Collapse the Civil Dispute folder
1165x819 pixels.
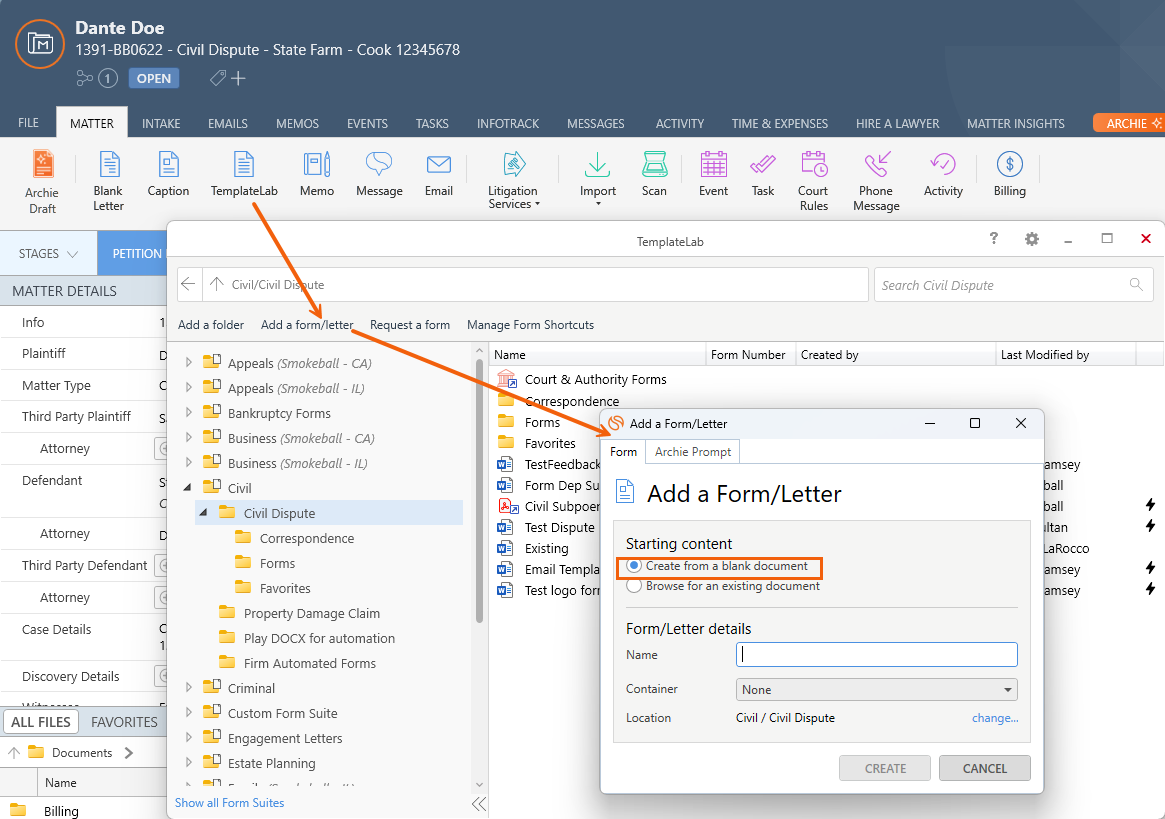[x=203, y=513]
